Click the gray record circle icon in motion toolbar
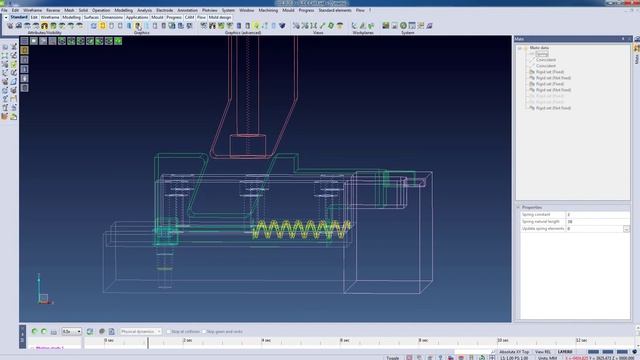Image resolution: width=640 pixels, height=360 pixels. click(102, 331)
